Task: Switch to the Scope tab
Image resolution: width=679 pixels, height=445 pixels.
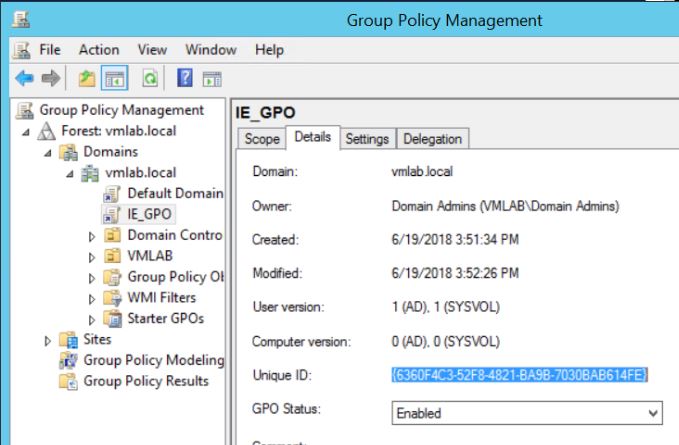Action: [261, 140]
